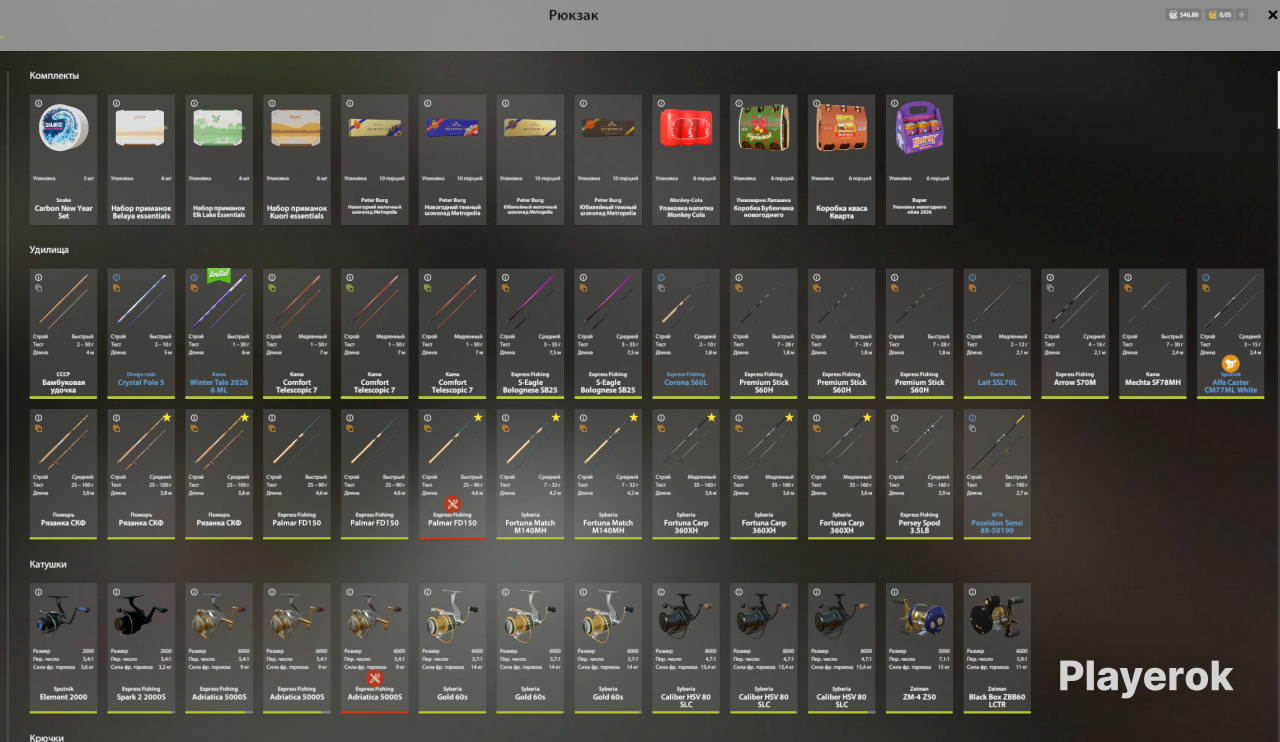
Task: Open info icon on Element 2000 reel card
Action: [x=38, y=591]
